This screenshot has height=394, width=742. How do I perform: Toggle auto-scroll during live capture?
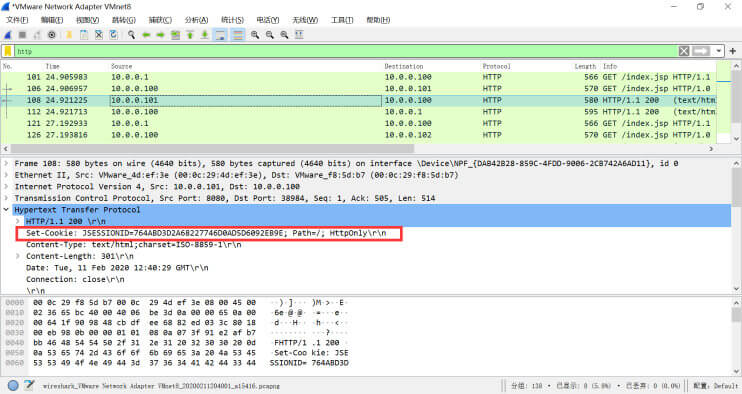pyautogui.click(x=220, y=35)
